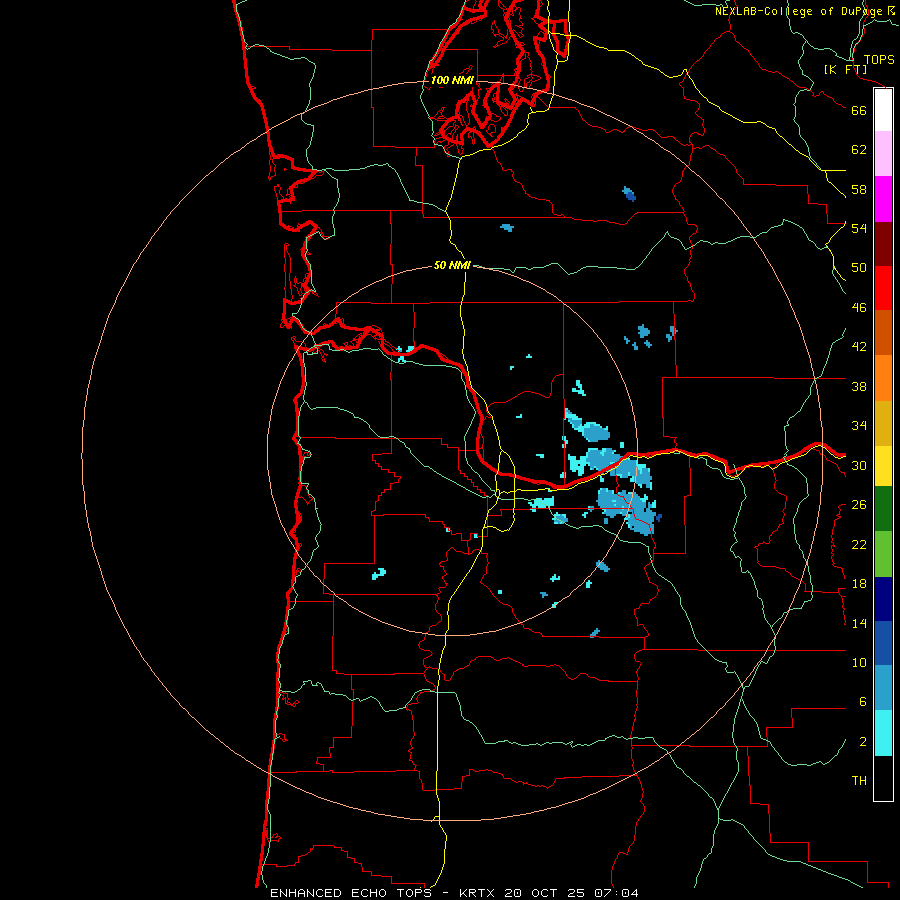The image size is (900, 900).
Task: Click the legend value 14
Action: pos(859,623)
